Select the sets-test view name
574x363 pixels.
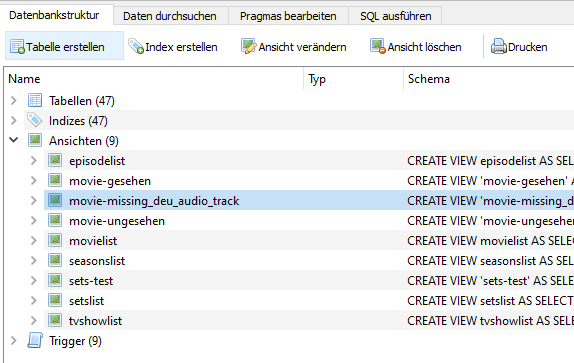91,281
